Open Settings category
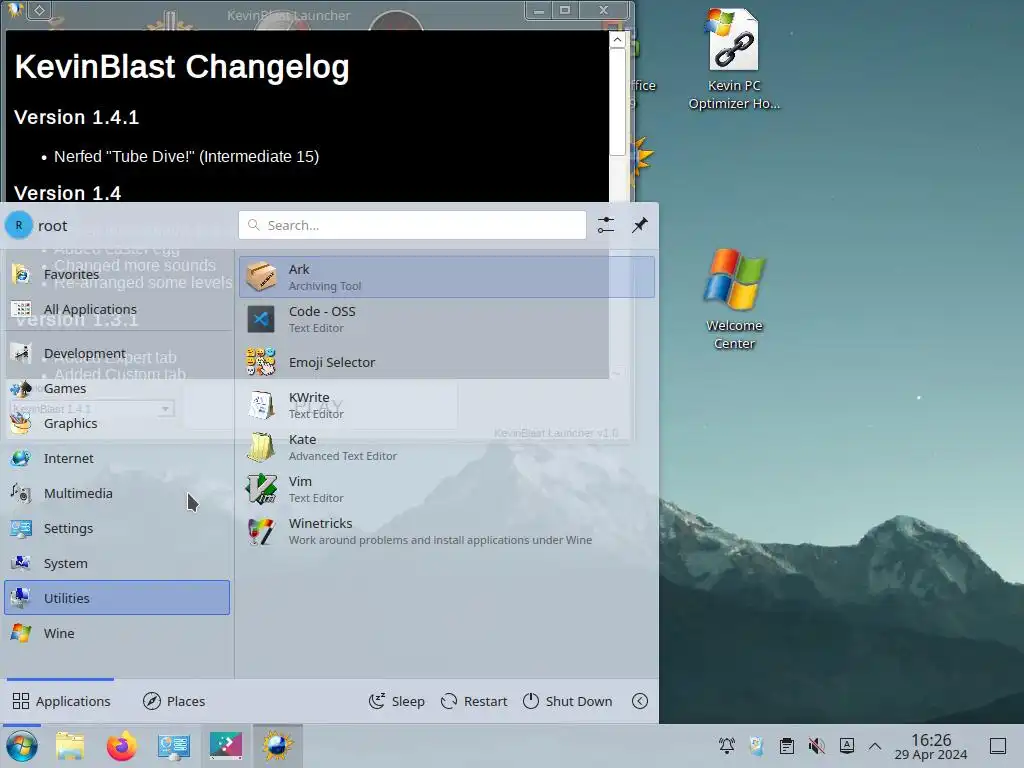1024x768 pixels. click(x=117, y=528)
